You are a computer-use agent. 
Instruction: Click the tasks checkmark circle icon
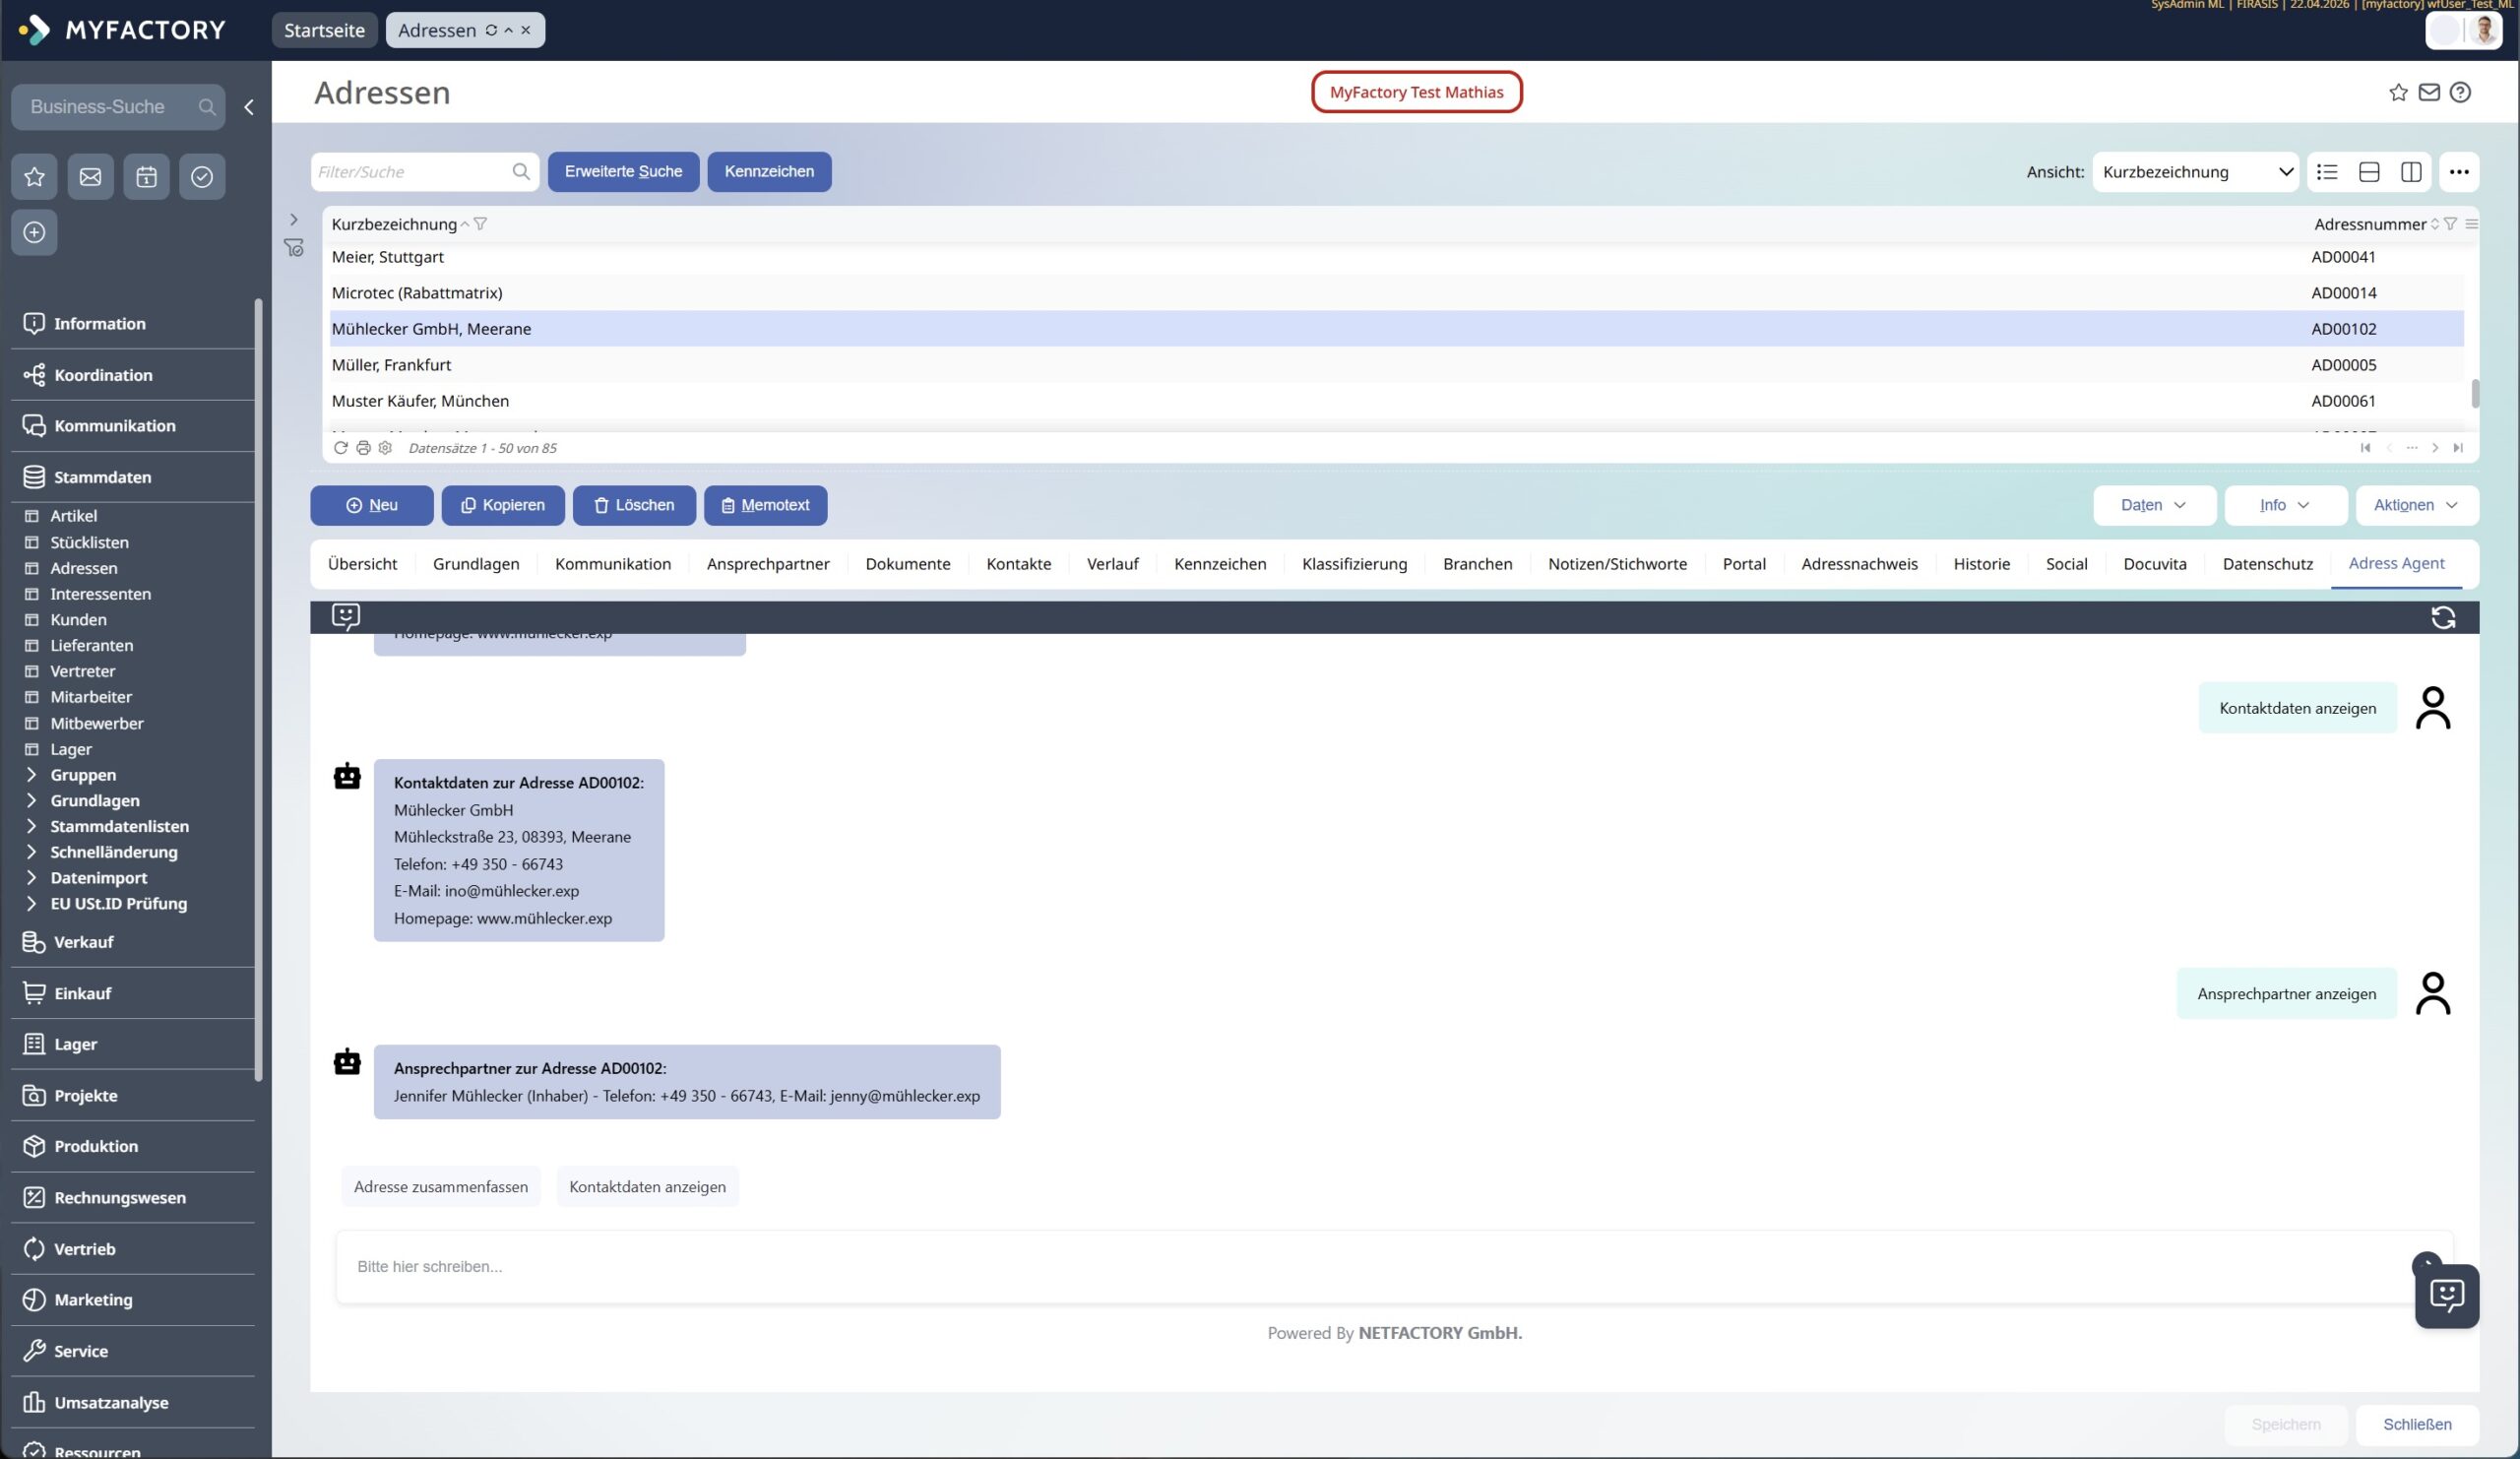pyautogui.click(x=202, y=177)
